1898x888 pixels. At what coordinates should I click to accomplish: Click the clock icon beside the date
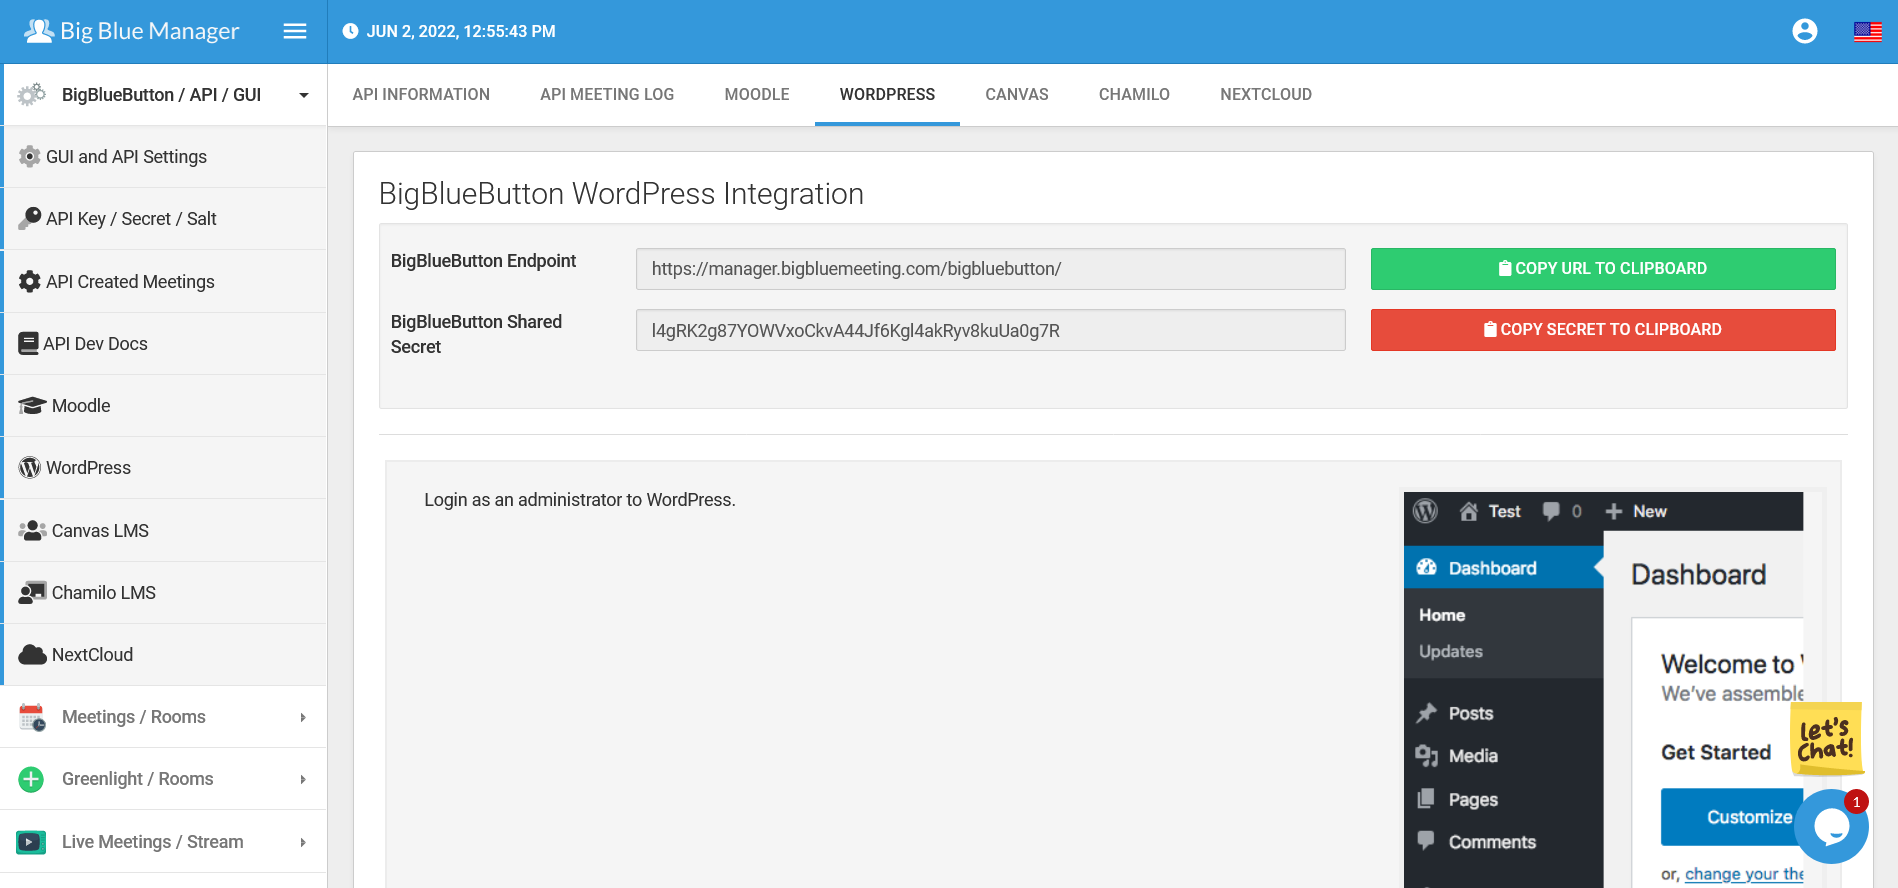coord(350,31)
